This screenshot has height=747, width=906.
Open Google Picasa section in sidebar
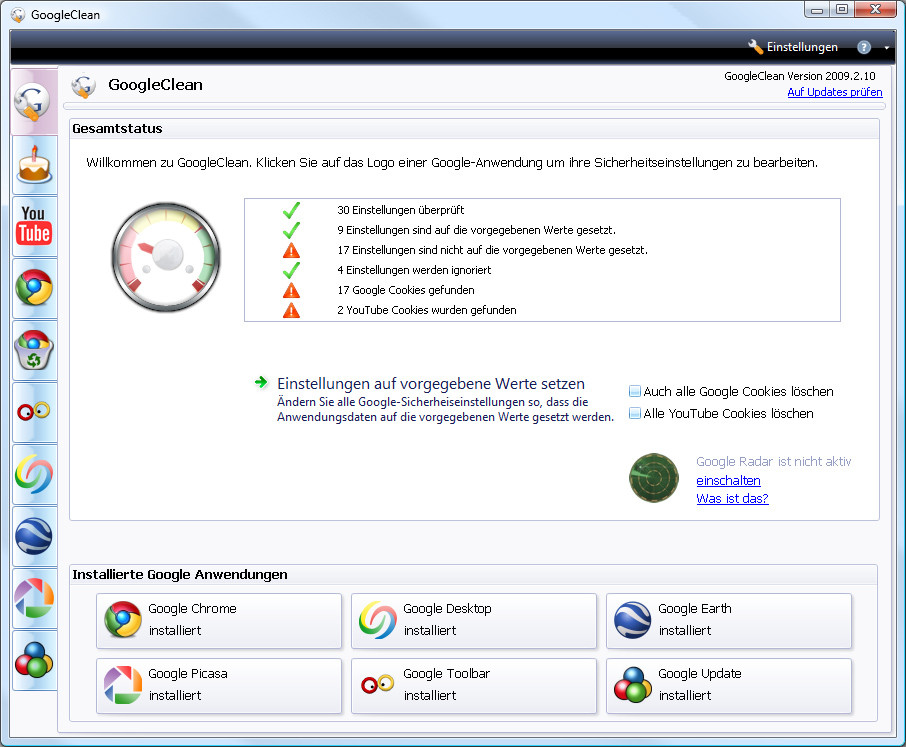click(34, 598)
